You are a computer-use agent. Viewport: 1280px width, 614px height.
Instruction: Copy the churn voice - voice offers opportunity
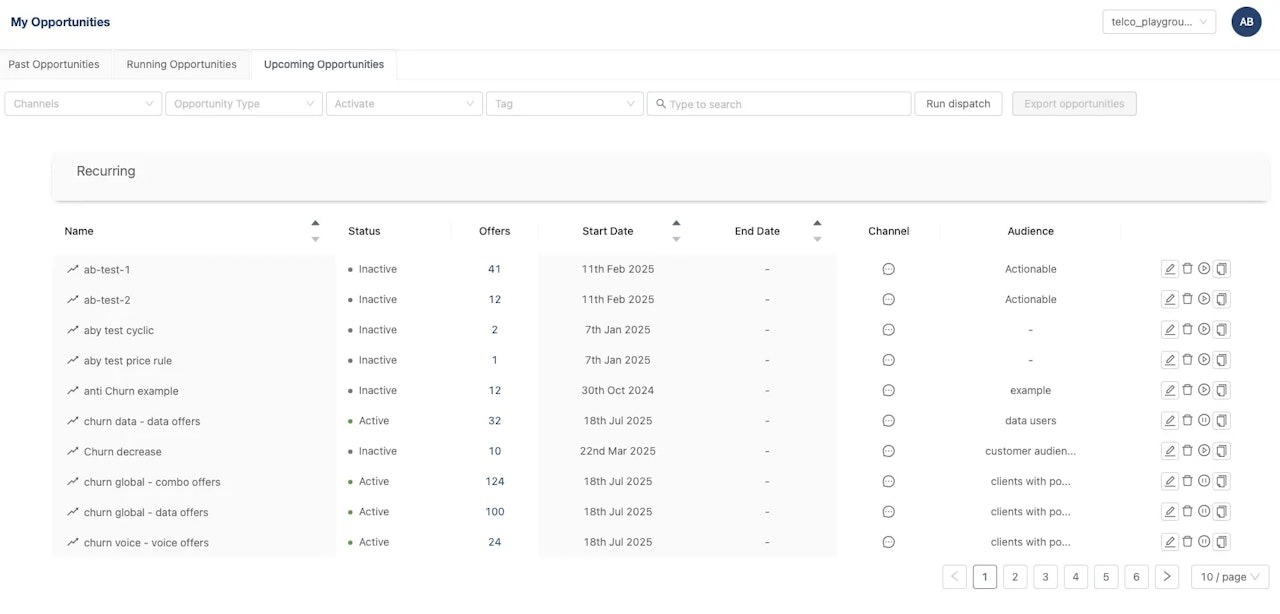1222,542
